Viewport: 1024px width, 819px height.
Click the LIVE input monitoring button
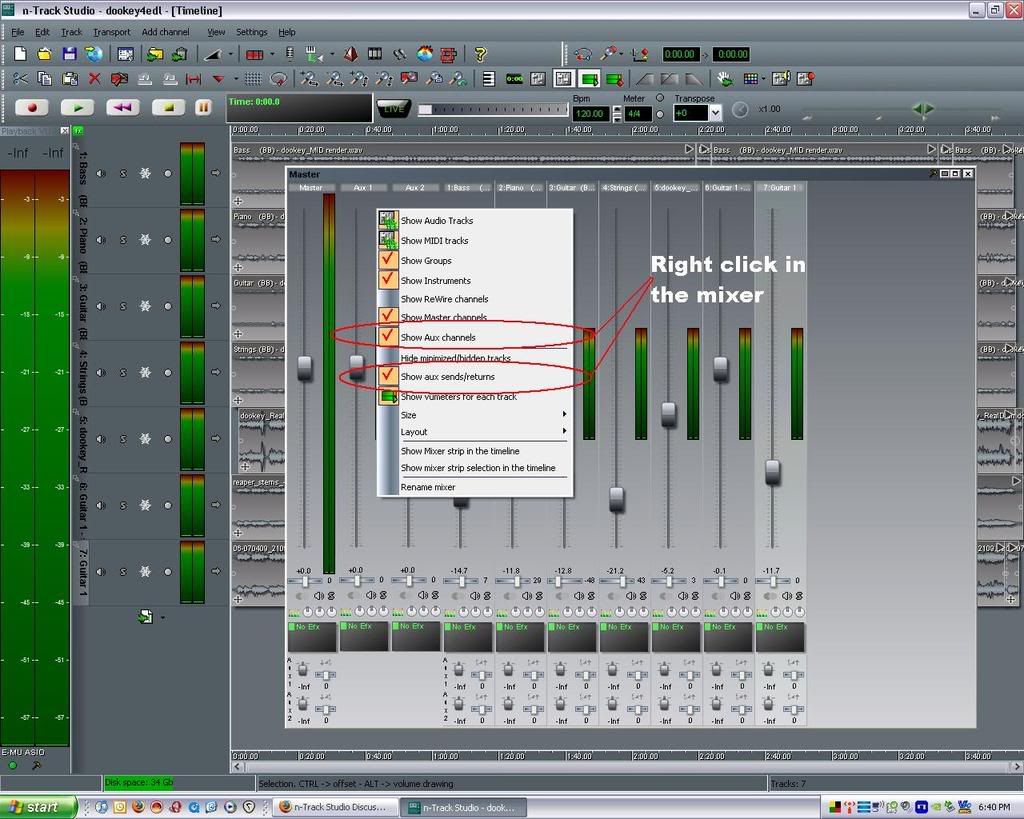(394, 108)
